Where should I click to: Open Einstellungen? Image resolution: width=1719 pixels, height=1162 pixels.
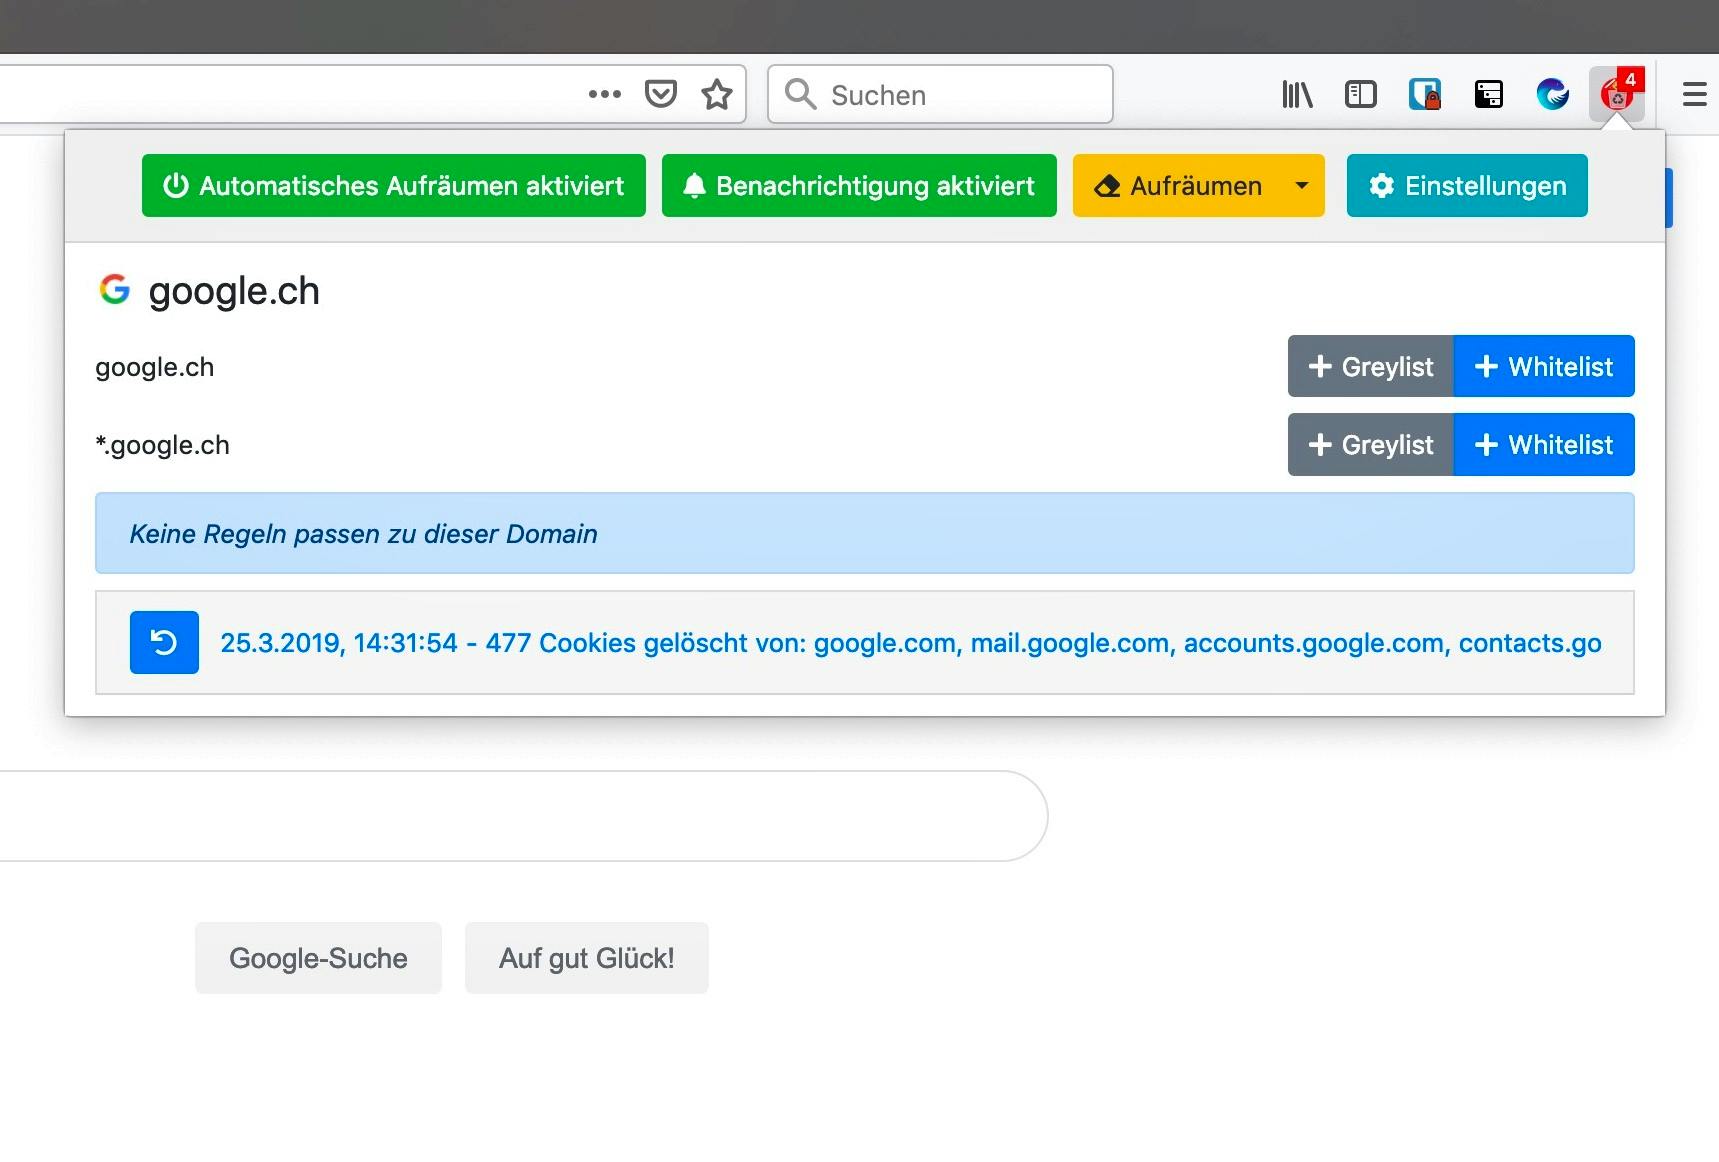1467,185
